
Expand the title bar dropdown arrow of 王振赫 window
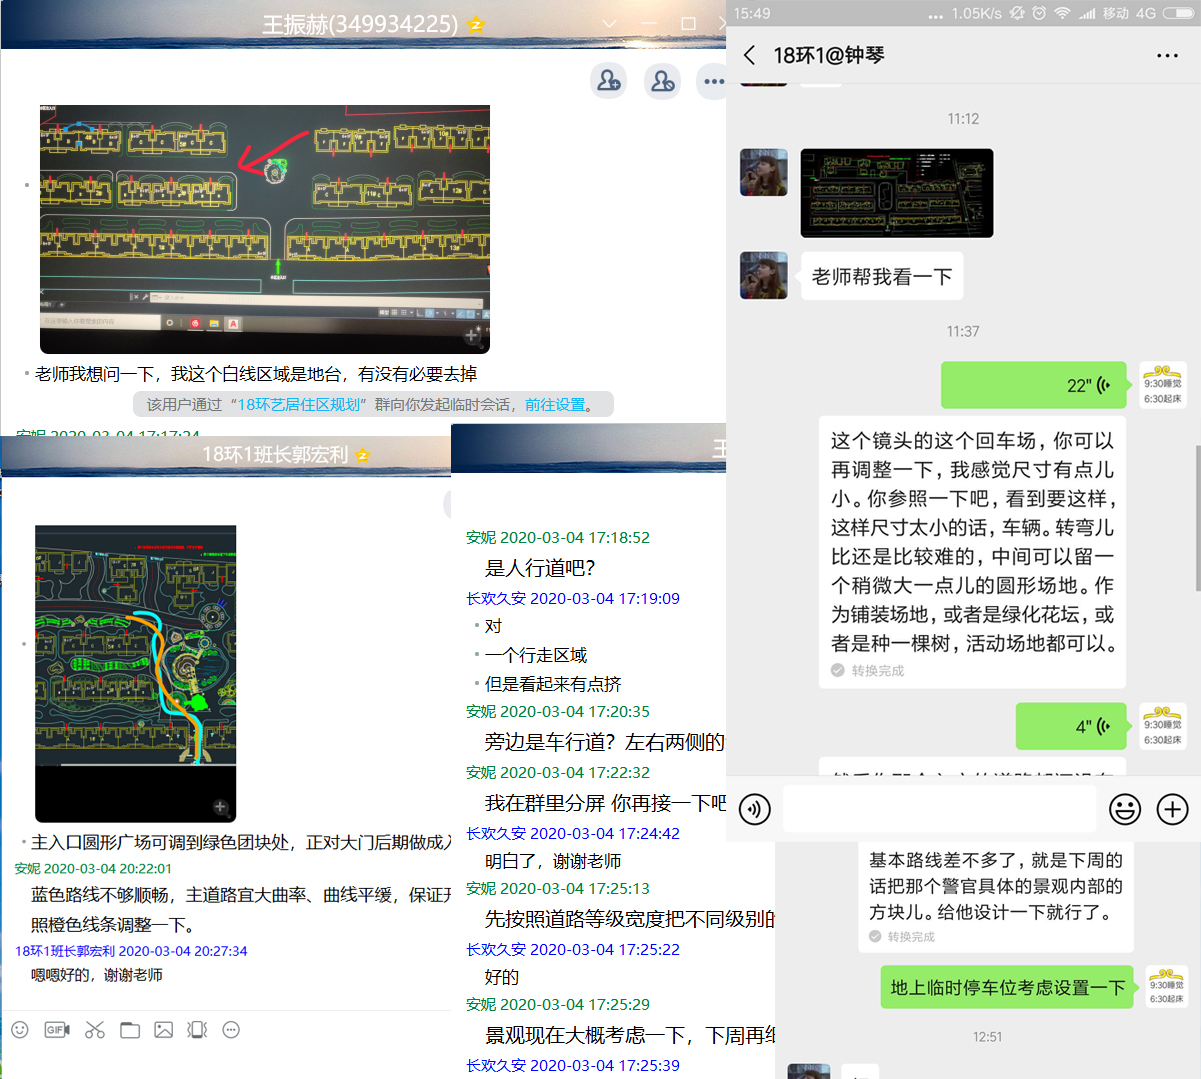click(x=609, y=23)
